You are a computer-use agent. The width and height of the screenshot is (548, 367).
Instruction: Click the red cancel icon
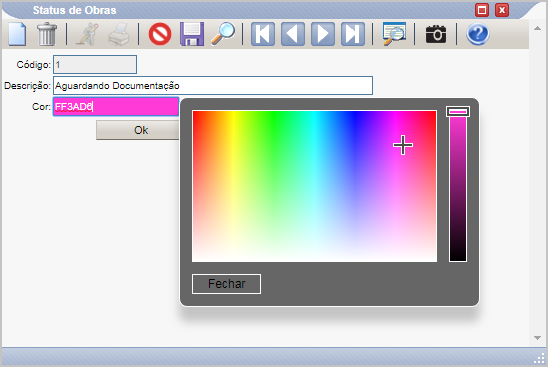point(160,34)
